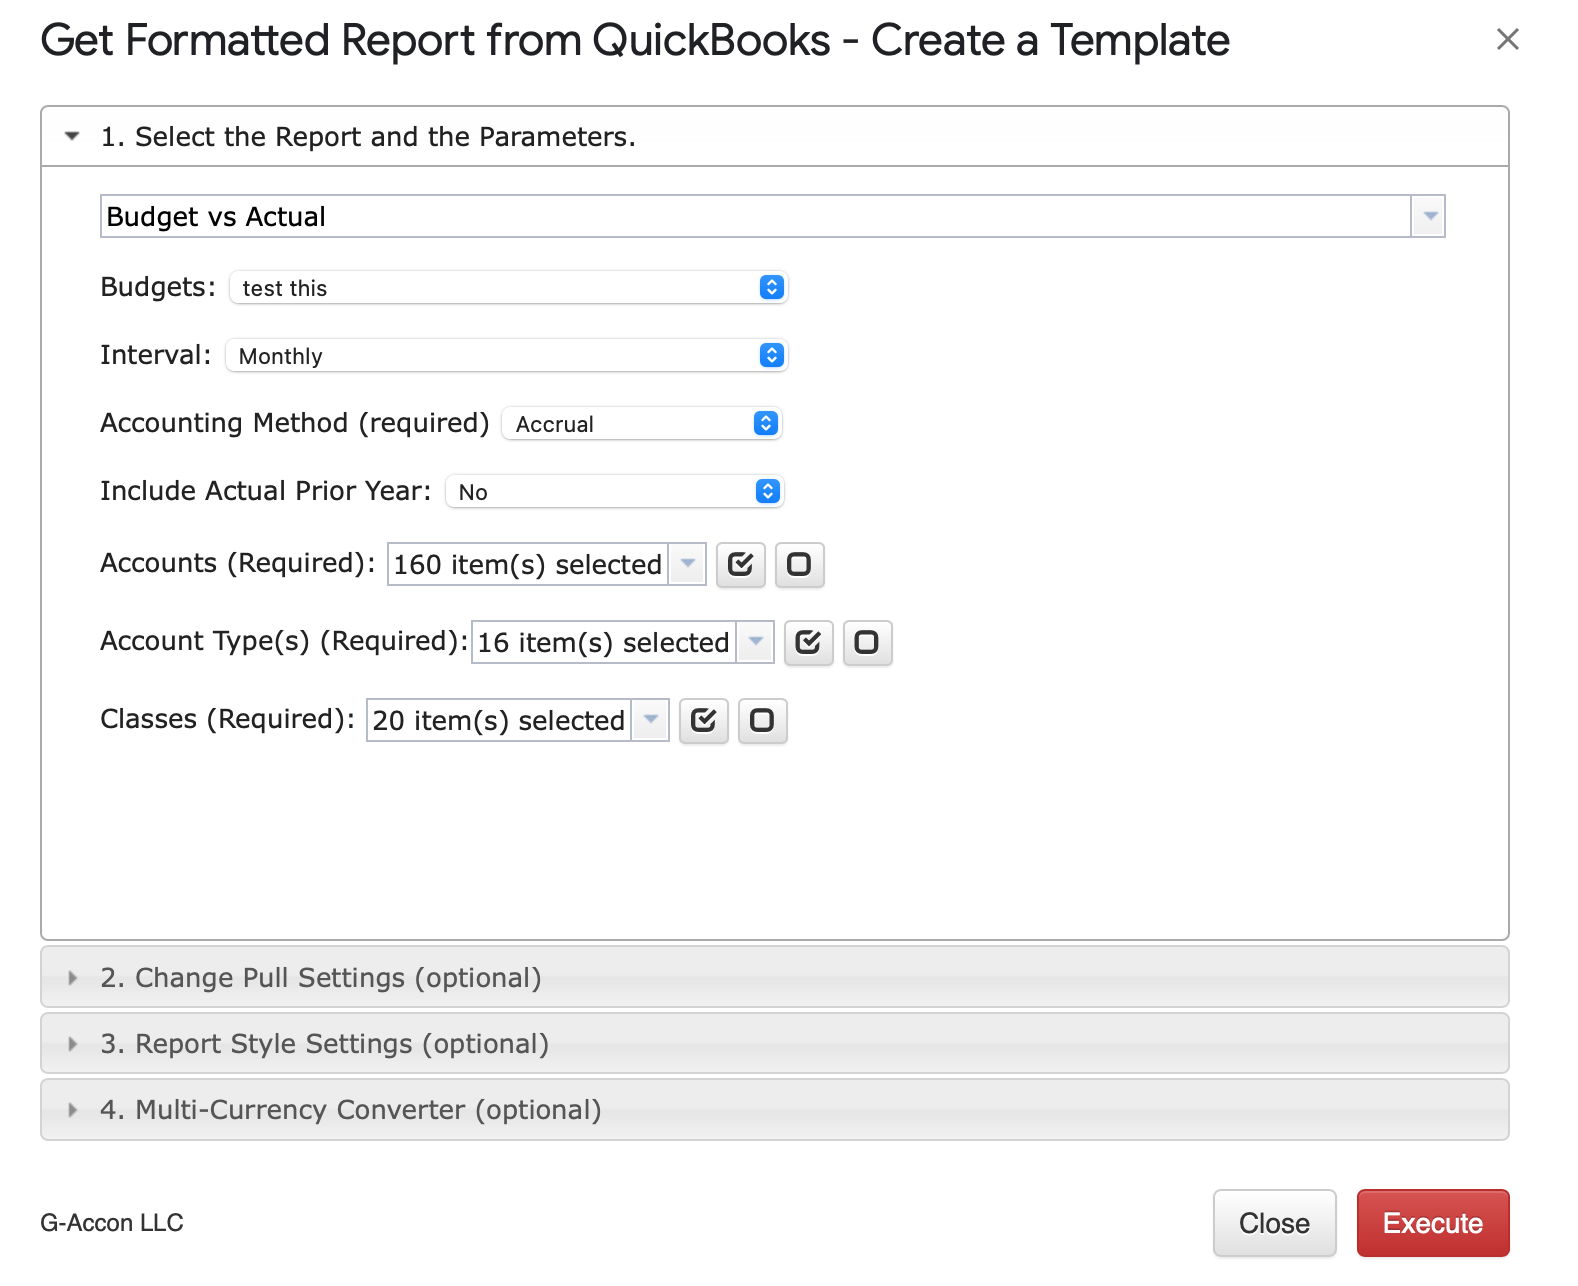Open the Interval Monthly dropdown
1578x1286 pixels.
(507, 356)
